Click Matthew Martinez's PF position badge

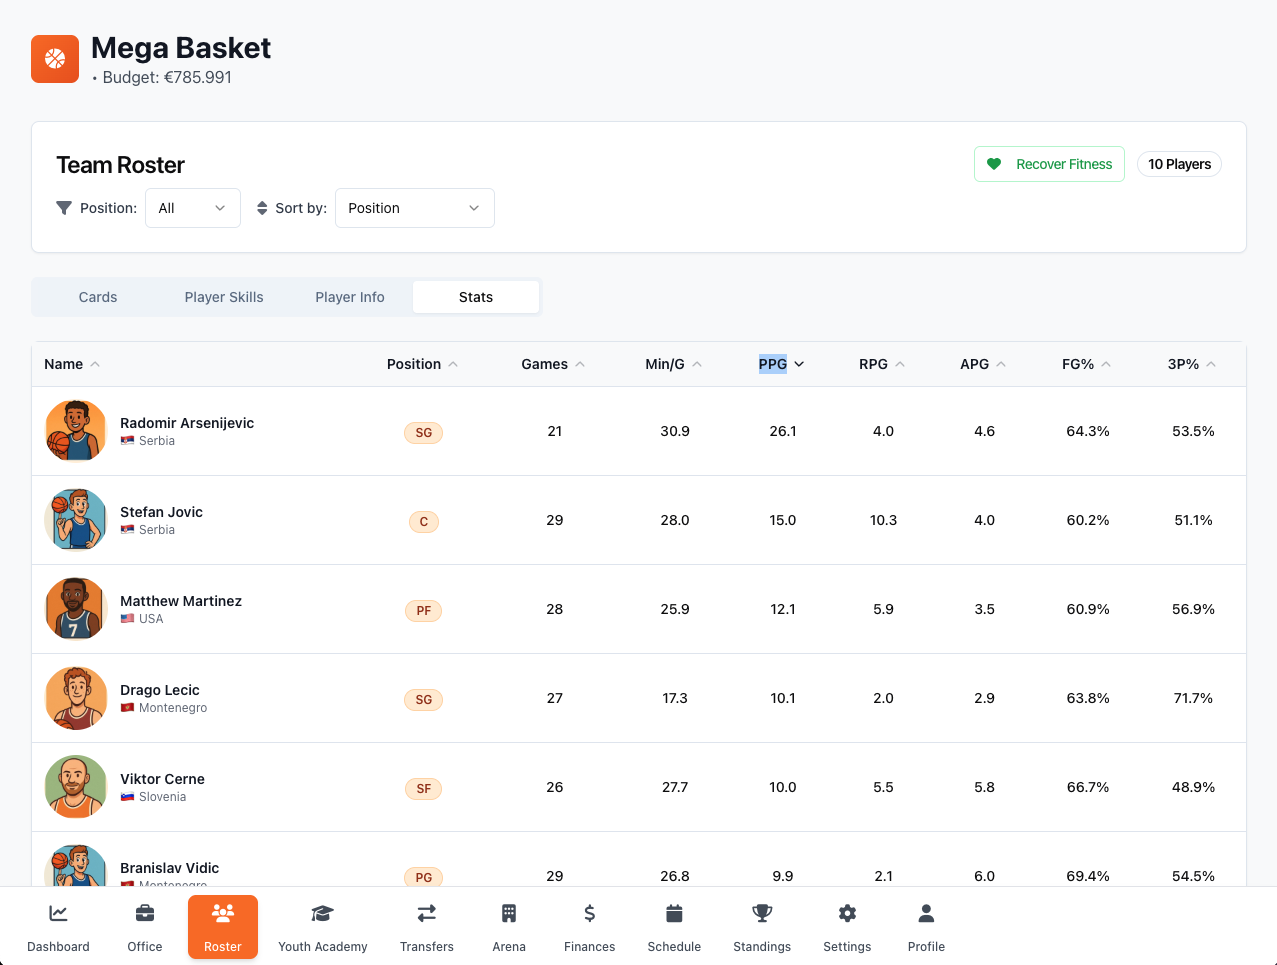(x=424, y=611)
